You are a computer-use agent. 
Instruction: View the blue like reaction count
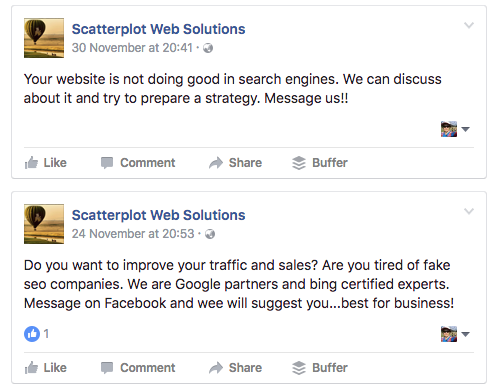coord(37,334)
